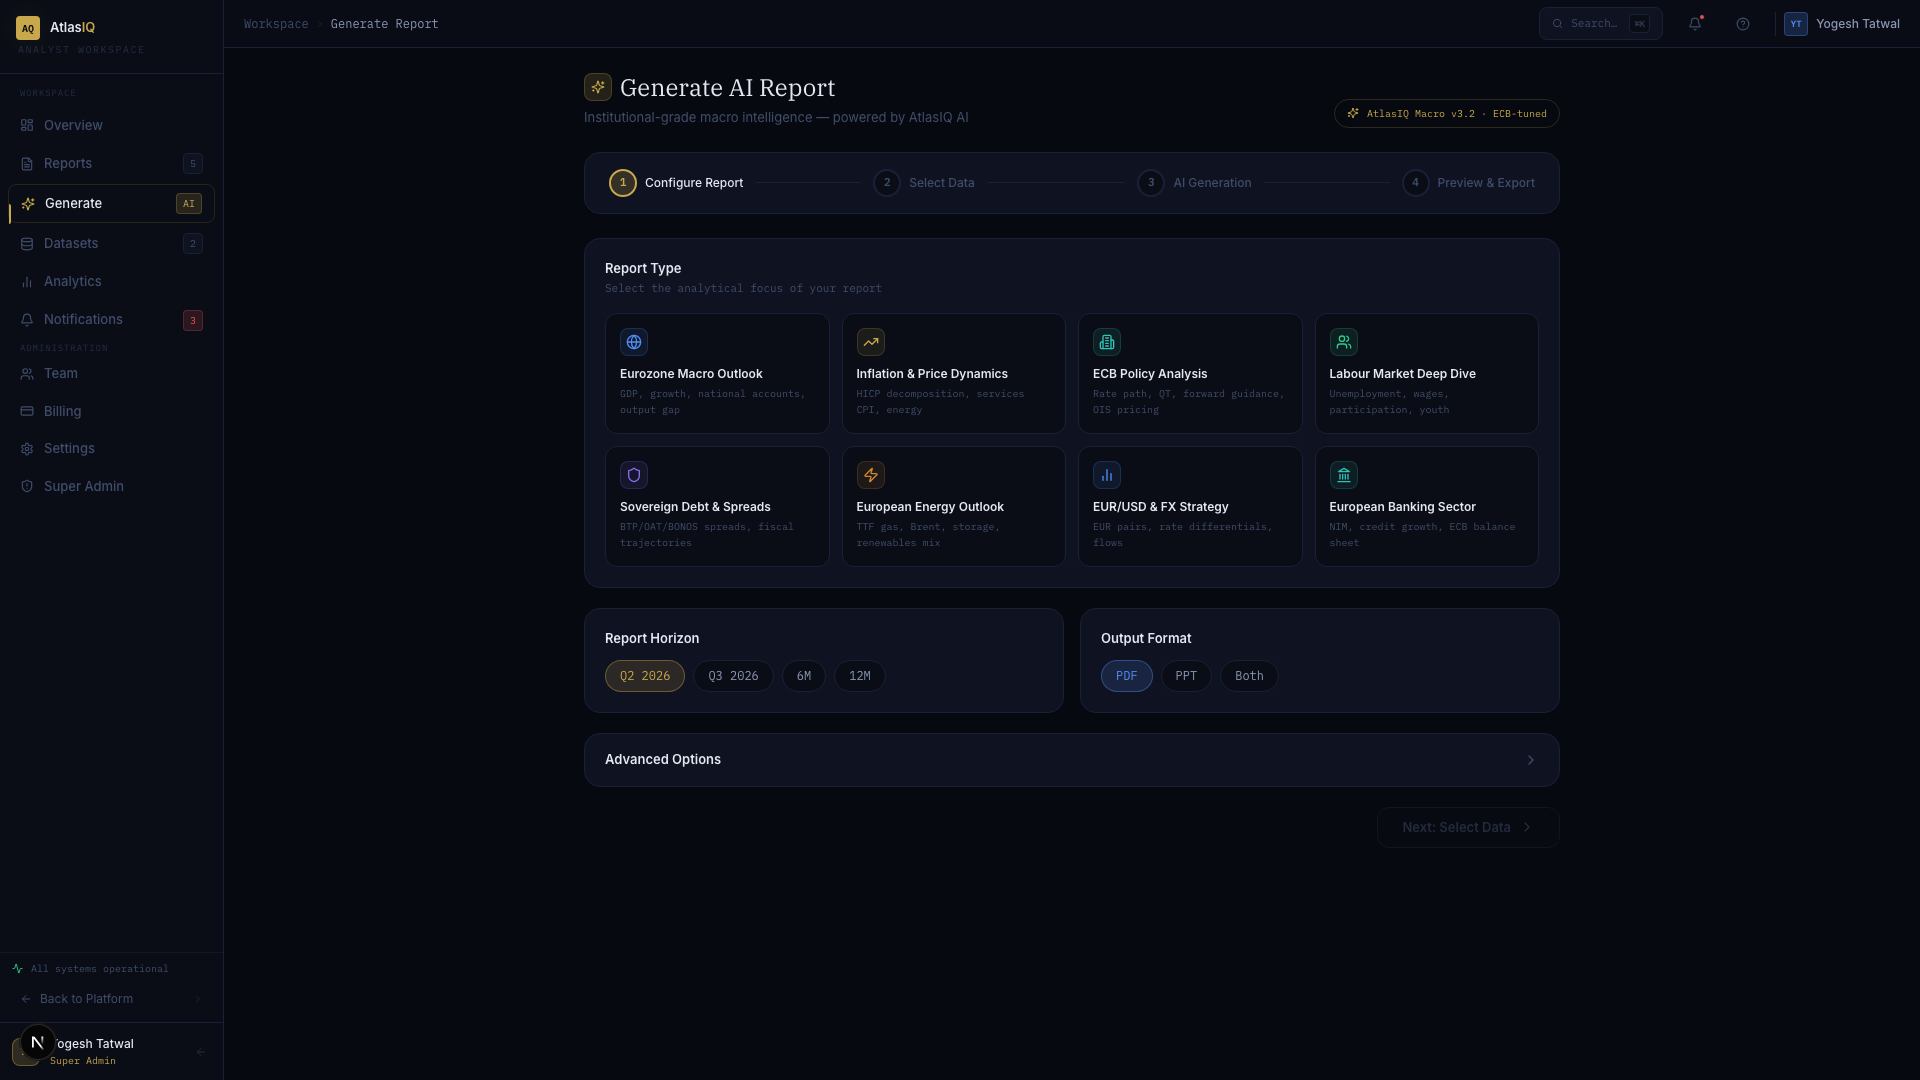Click the European Energy Outlook title
1920x1080 pixels.
click(930, 506)
